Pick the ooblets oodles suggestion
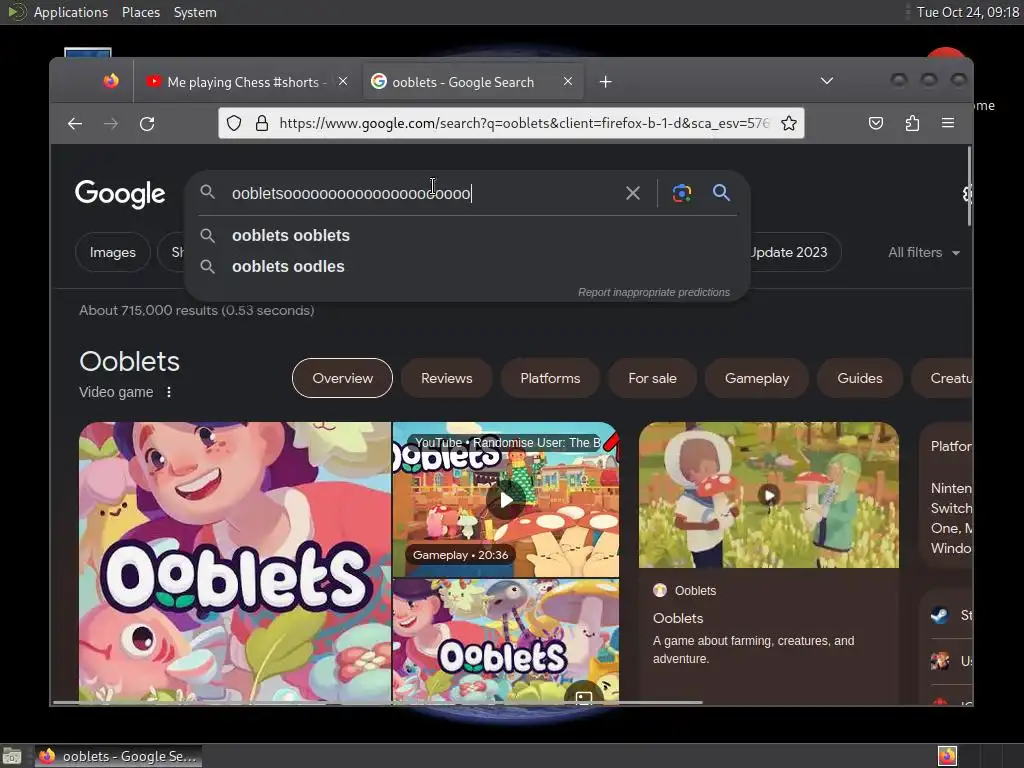The width and height of the screenshot is (1024, 768). click(468, 266)
